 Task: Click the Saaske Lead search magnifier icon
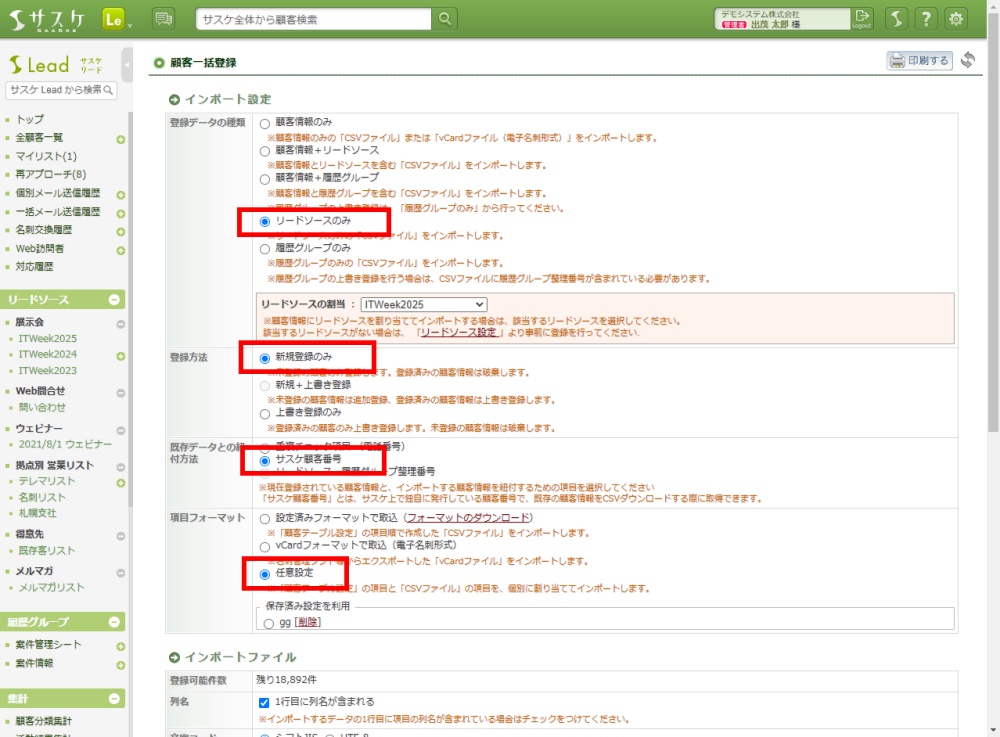click(x=108, y=91)
